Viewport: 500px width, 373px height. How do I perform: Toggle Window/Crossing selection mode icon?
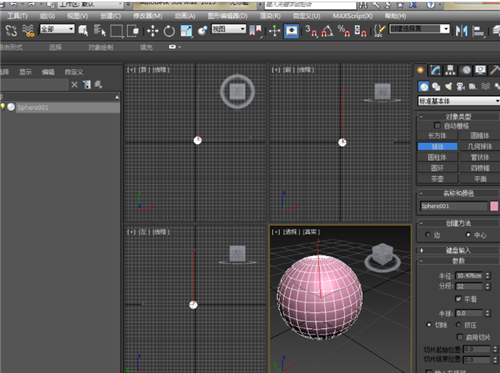[133, 31]
